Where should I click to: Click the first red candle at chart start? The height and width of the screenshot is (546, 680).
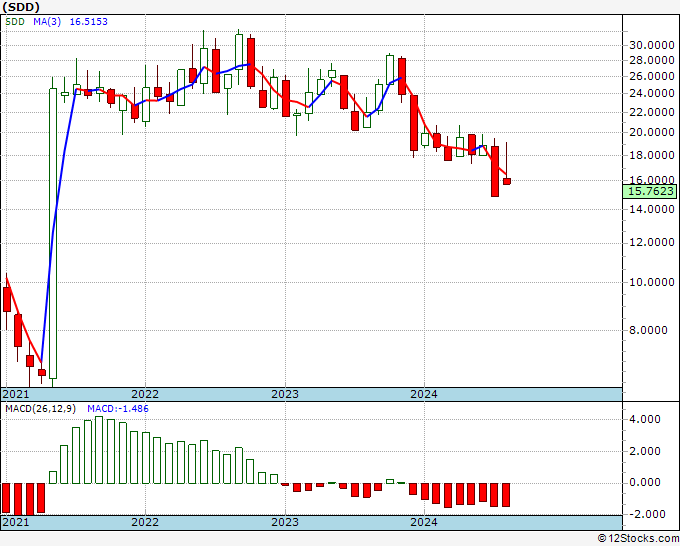7,299
